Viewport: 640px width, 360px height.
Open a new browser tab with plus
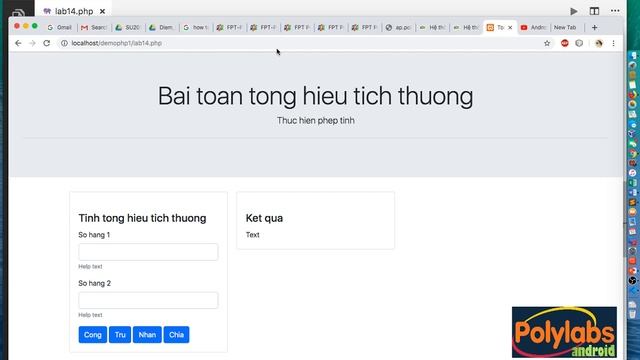594,27
